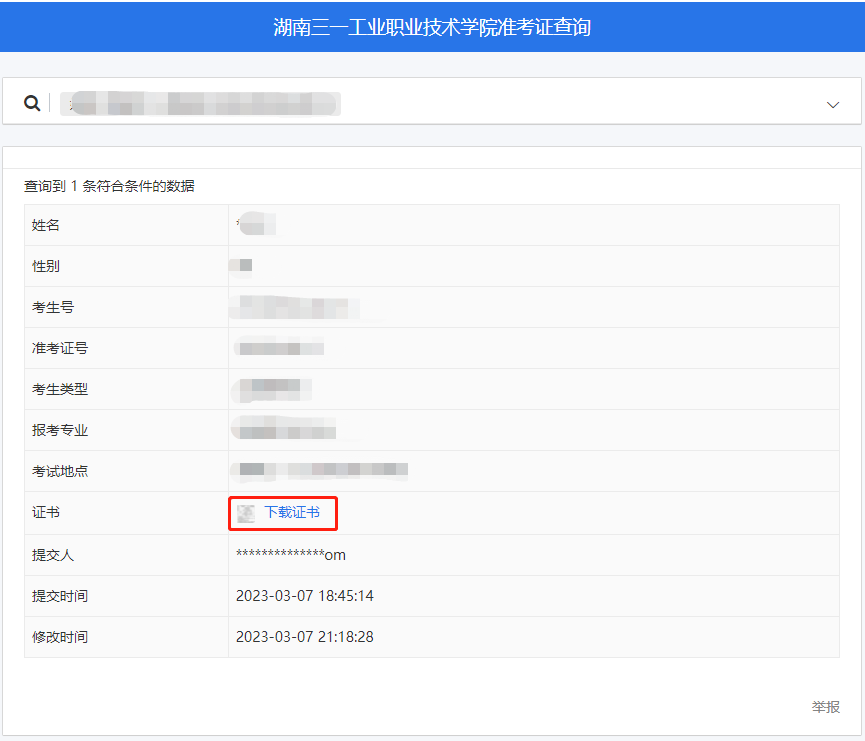Viewport: 865px width, 741px height.
Task: Click the 考生号 row label
Action: pos(53,307)
